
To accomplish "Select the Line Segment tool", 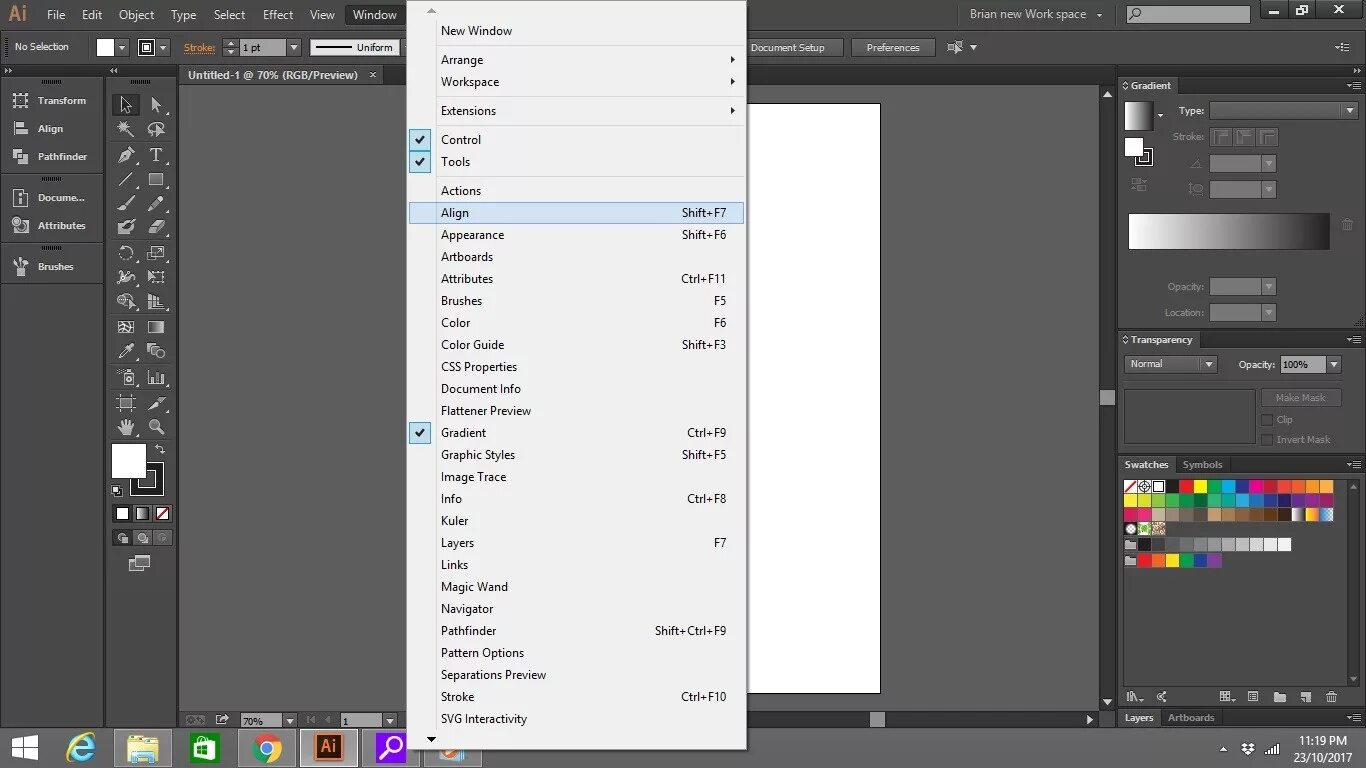I will coord(125,180).
